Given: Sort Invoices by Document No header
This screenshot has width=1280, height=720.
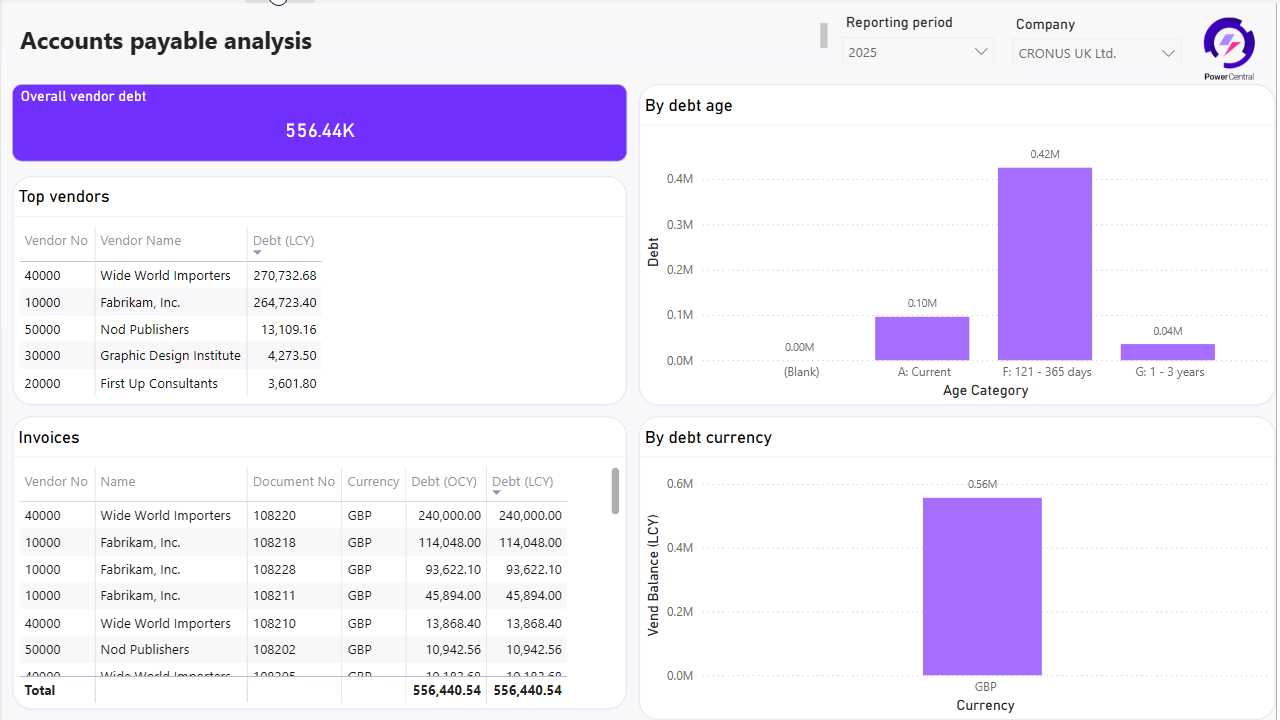Looking at the screenshot, I should point(294,481).
